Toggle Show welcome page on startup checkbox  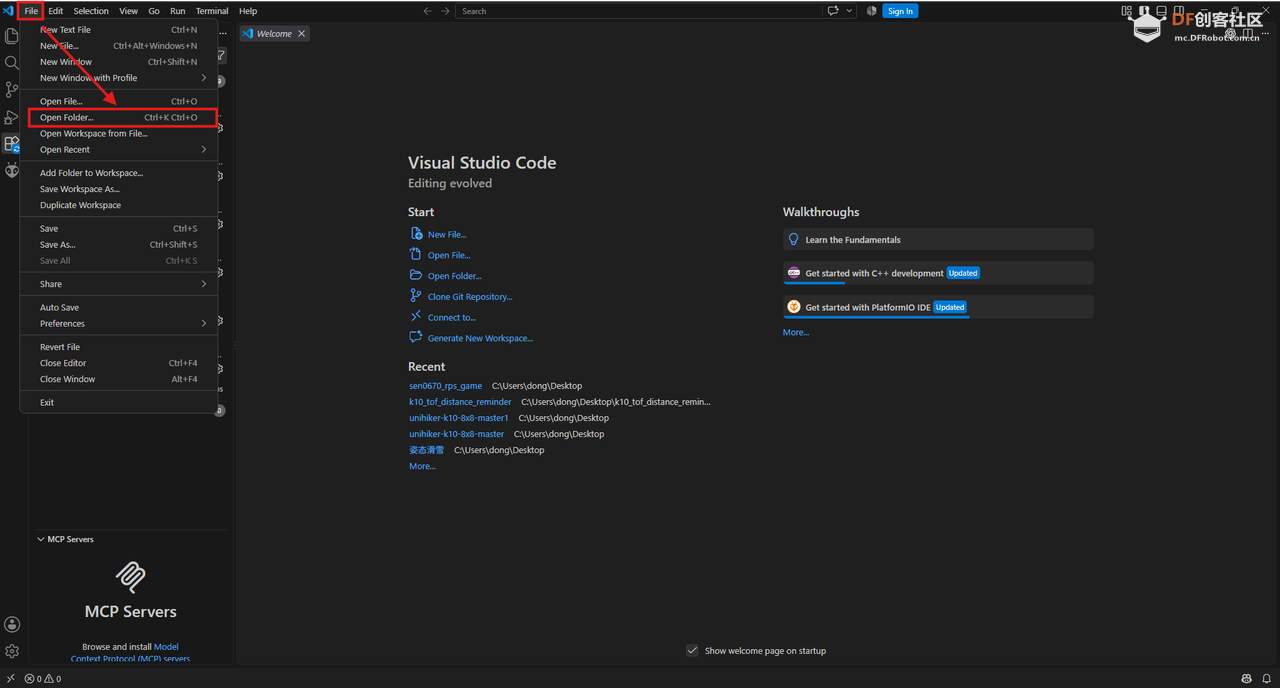point(692,651)
